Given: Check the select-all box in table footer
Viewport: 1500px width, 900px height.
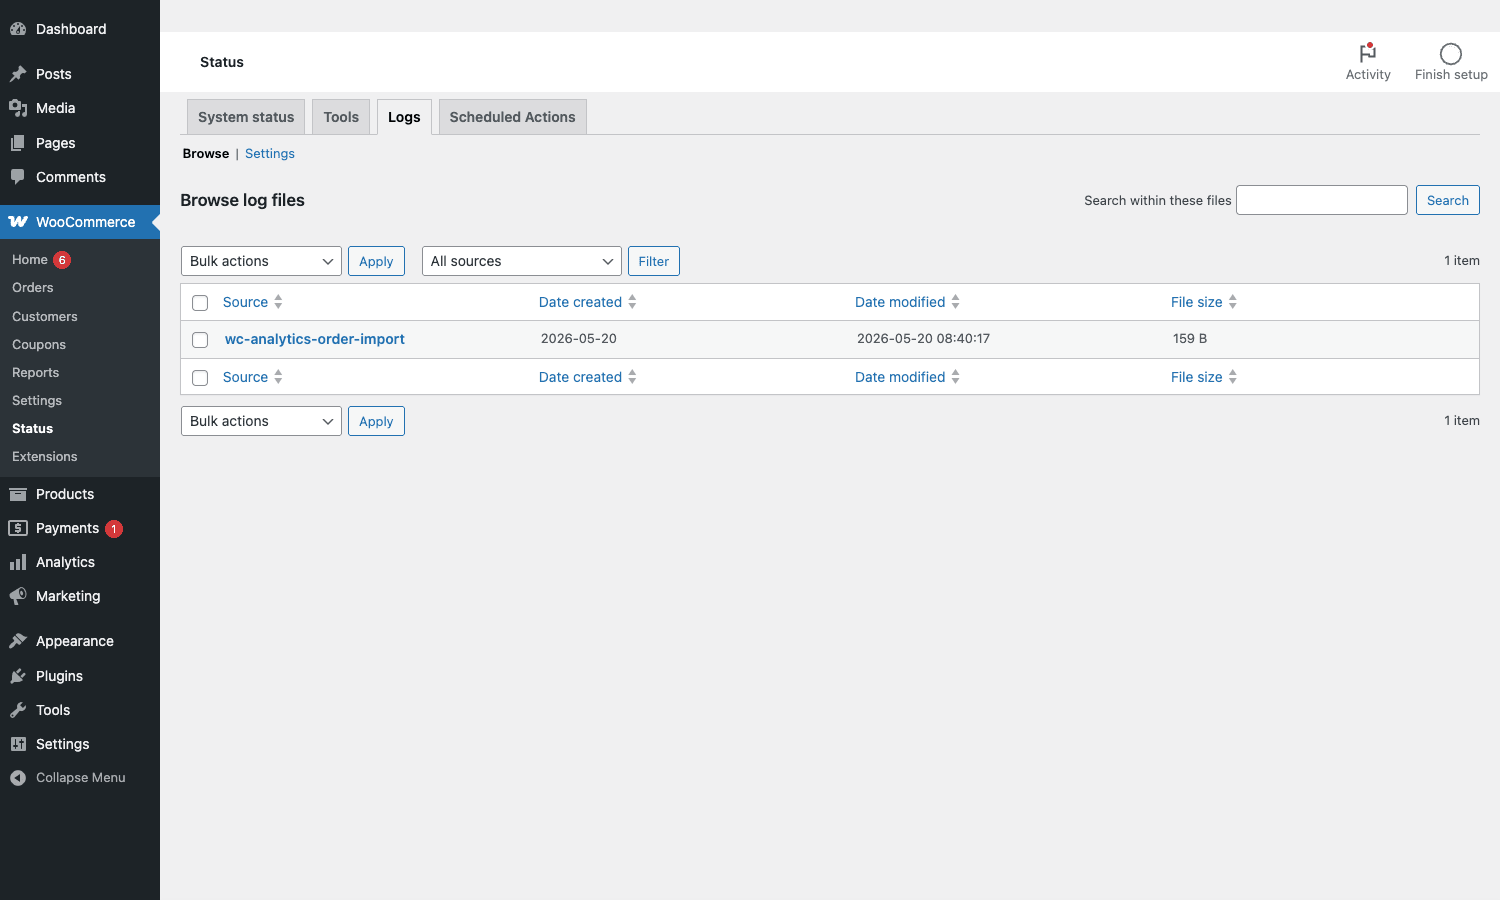Looking at the screenshot, I should click(x=200, y=378).
